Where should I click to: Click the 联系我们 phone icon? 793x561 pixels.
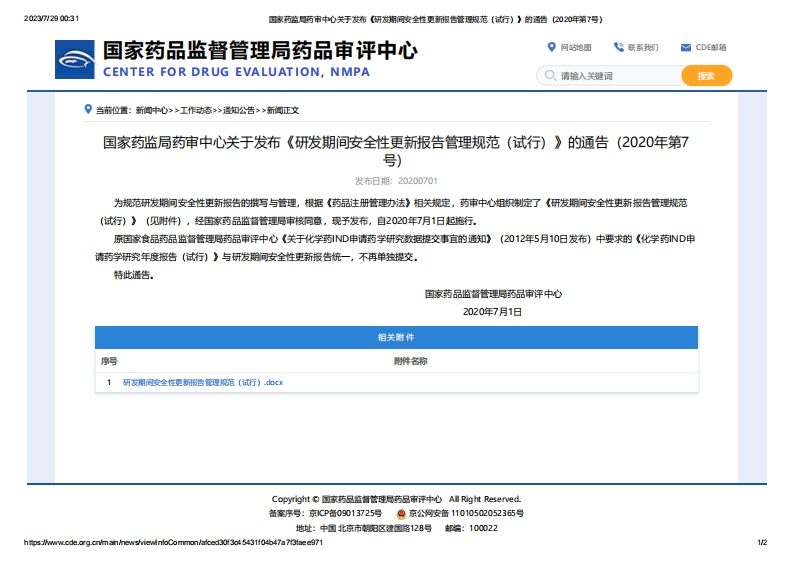(x=619, y=47)
